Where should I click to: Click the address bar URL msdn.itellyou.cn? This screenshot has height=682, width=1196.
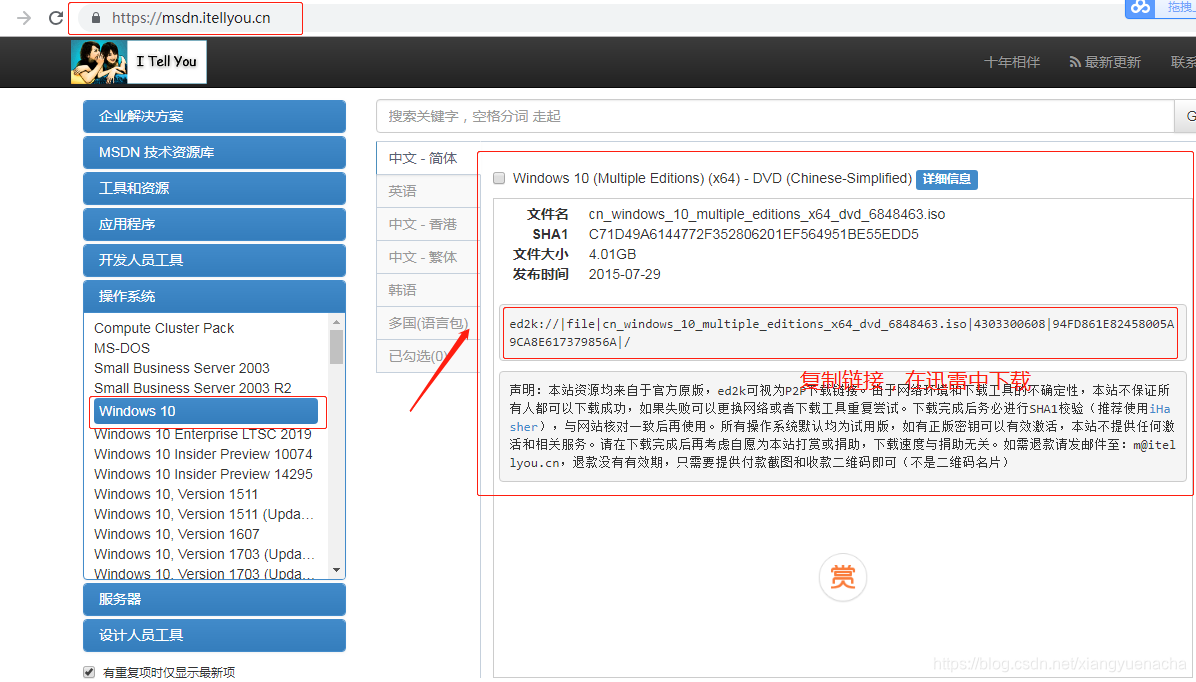(191, 18)
